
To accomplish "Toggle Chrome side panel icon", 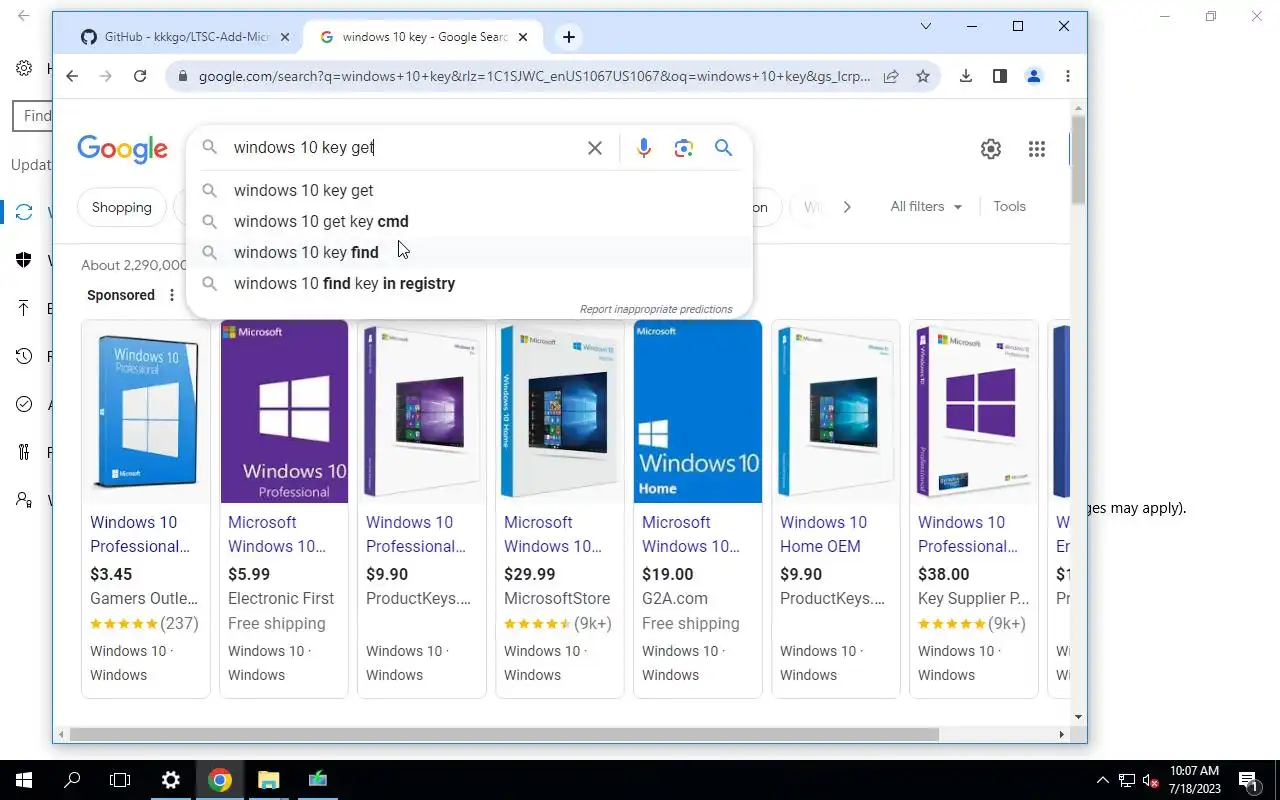I will point(1000,76).
